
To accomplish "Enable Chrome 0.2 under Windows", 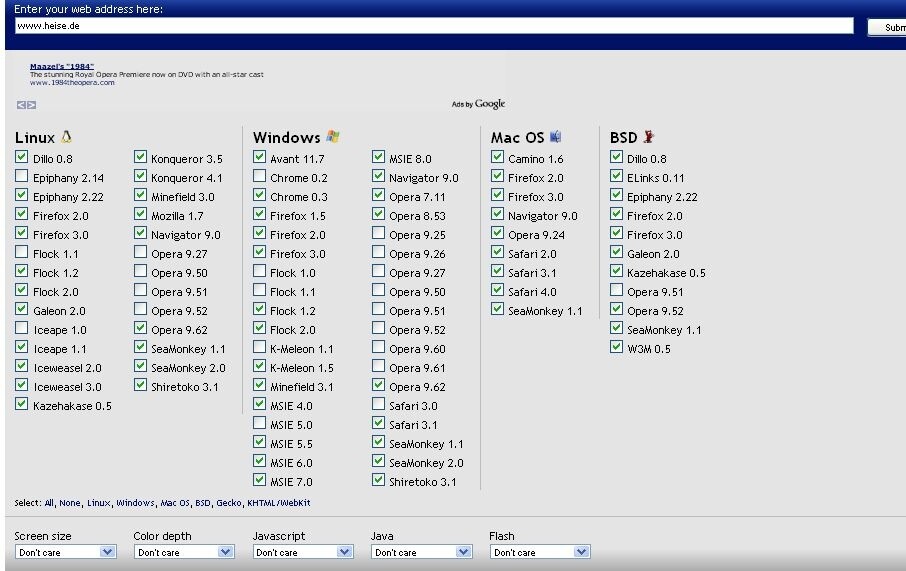I will [x=259, y=176].
